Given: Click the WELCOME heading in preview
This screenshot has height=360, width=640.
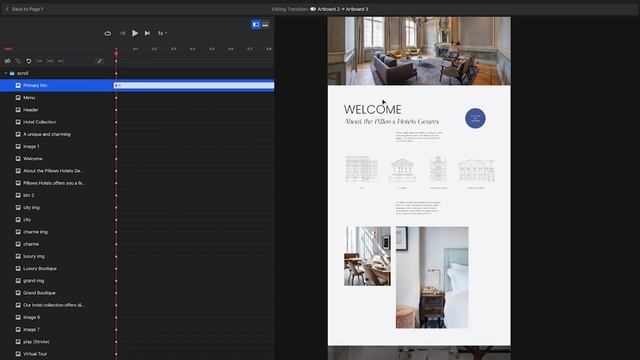Looking at the screenshot, I should 372,109.
